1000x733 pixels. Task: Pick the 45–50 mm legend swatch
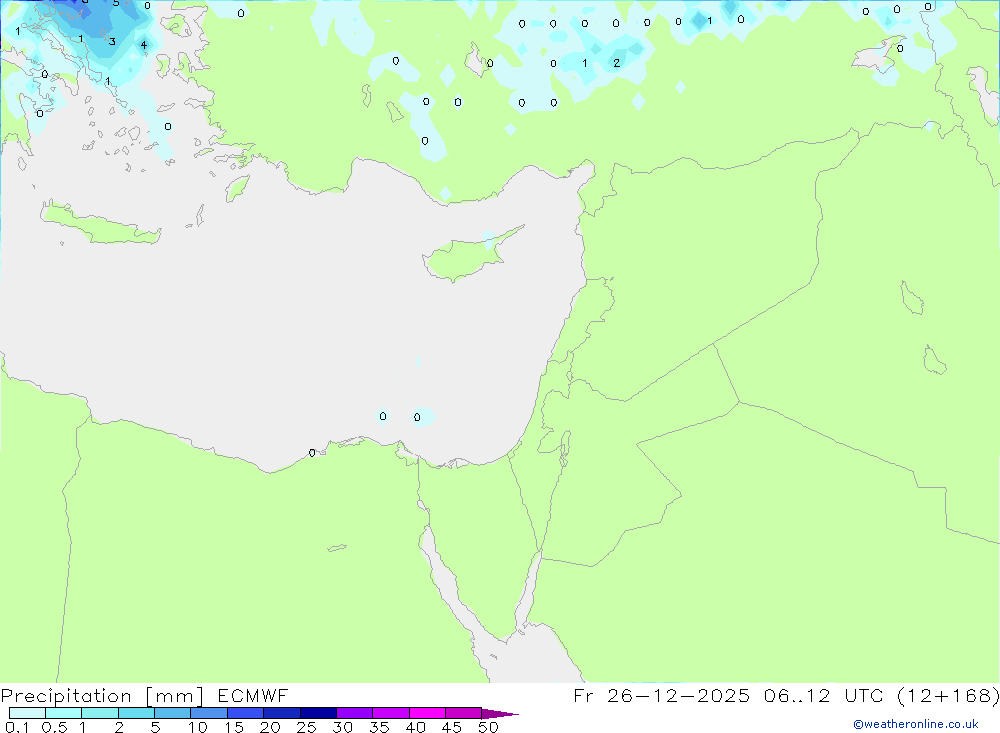click(x=463, y=713)
